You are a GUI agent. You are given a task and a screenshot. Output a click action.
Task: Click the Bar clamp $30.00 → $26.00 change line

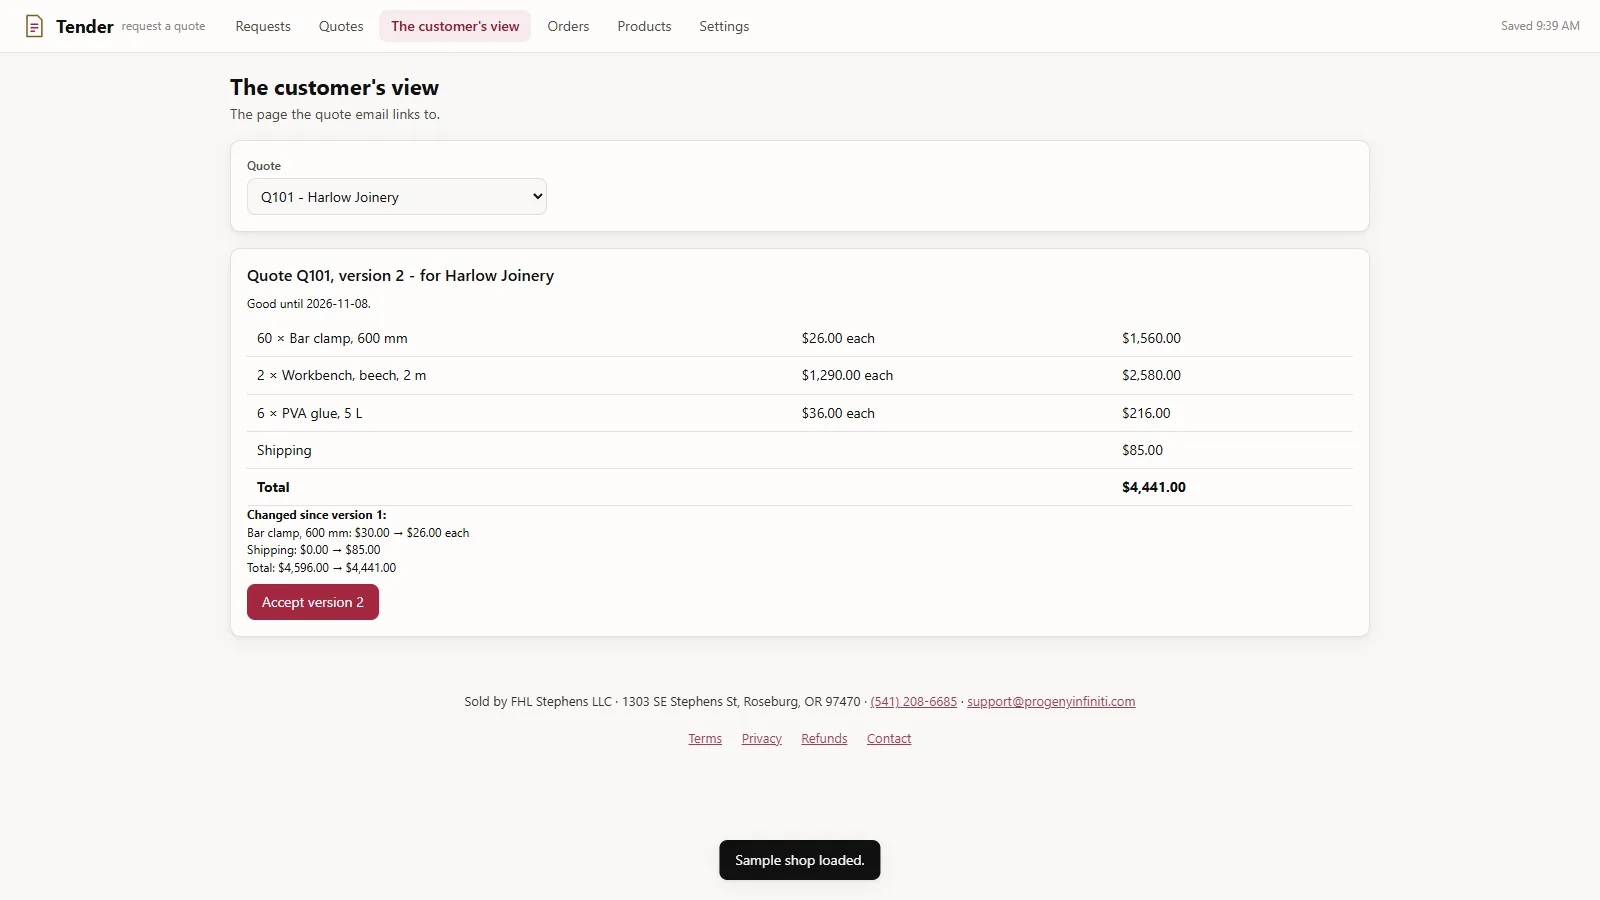(358, 533)
